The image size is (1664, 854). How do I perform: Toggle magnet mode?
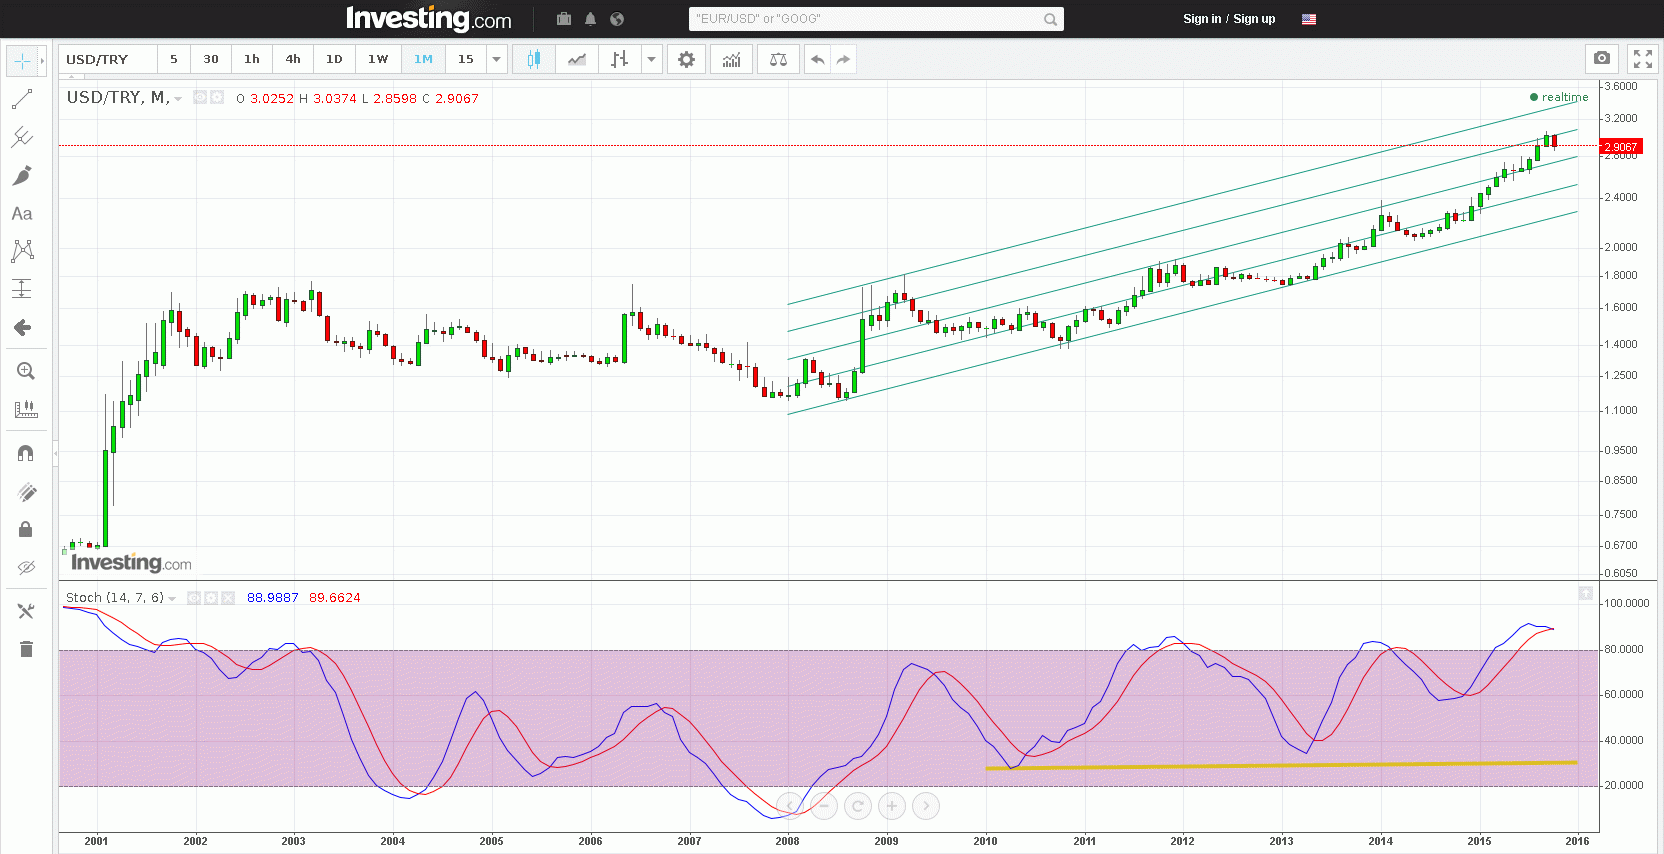(26, 453)
